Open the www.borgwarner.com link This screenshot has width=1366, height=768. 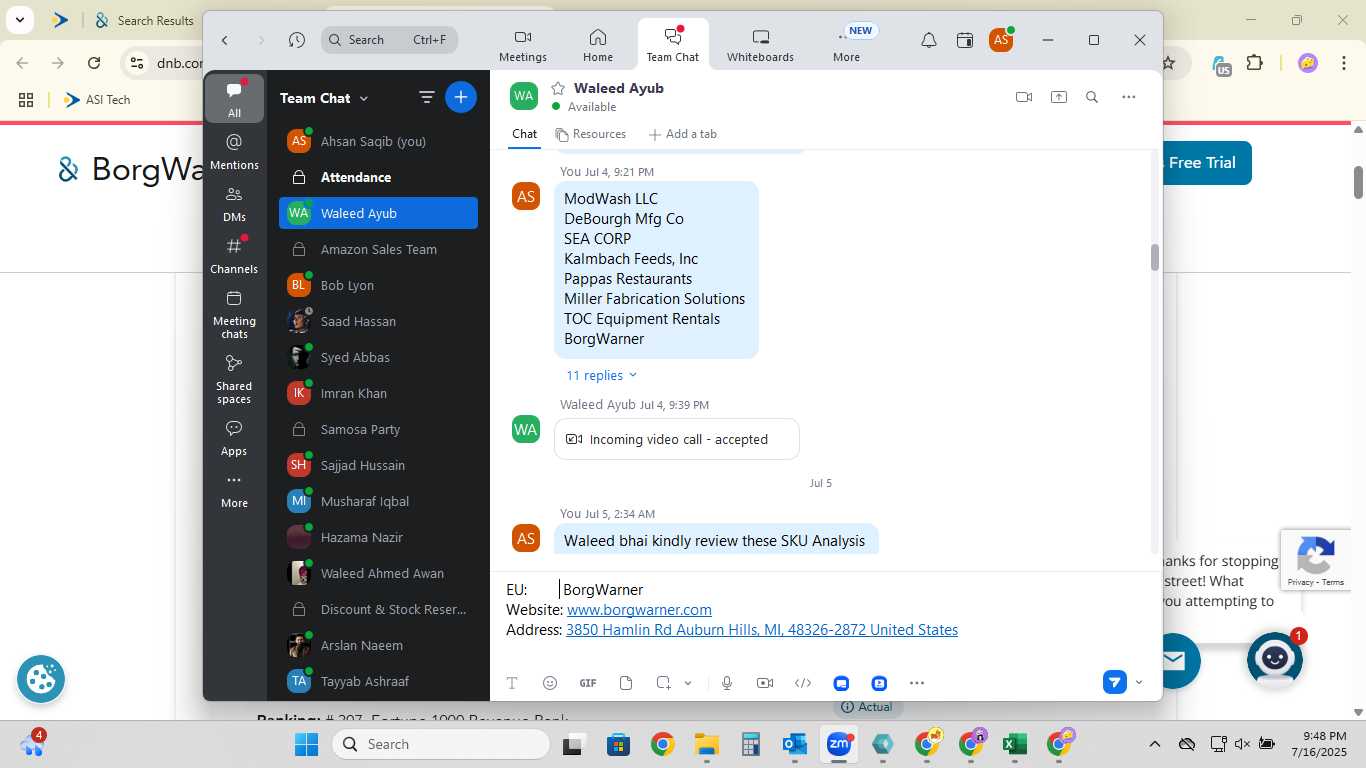point(639,610)
